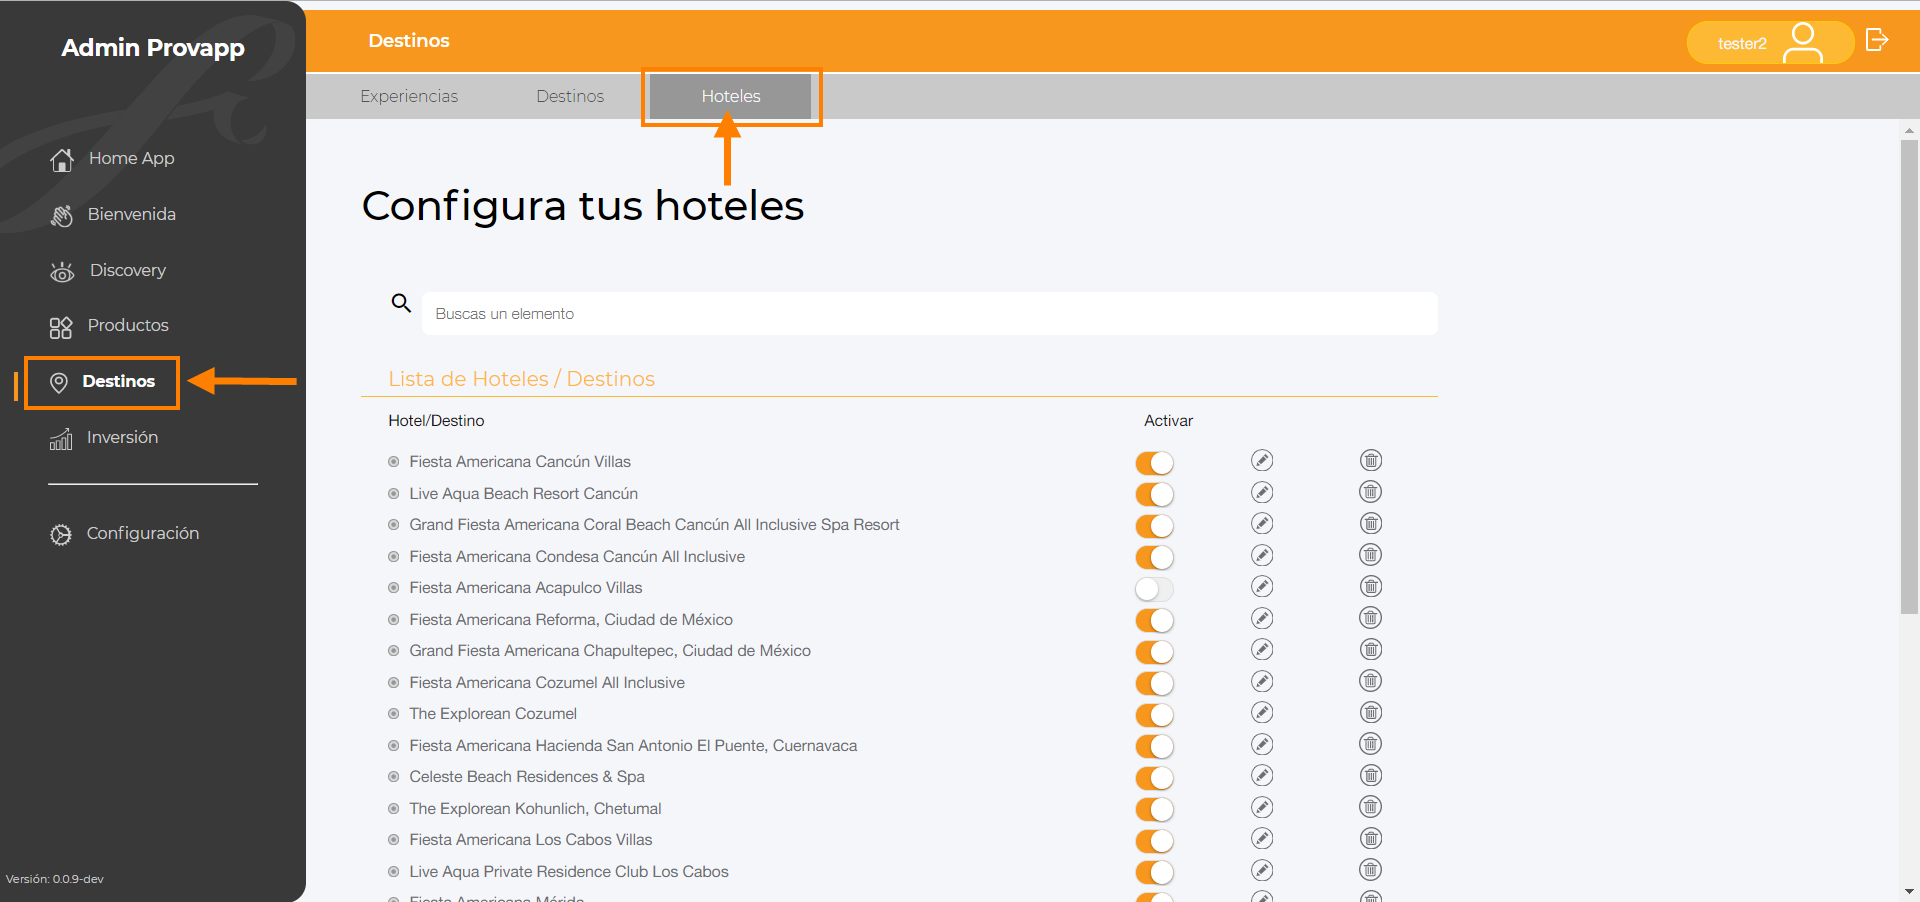
Task: Edit Live Aqua Beach Resort Cancún
Action: pyautogui.click(x=1262, y=492)
